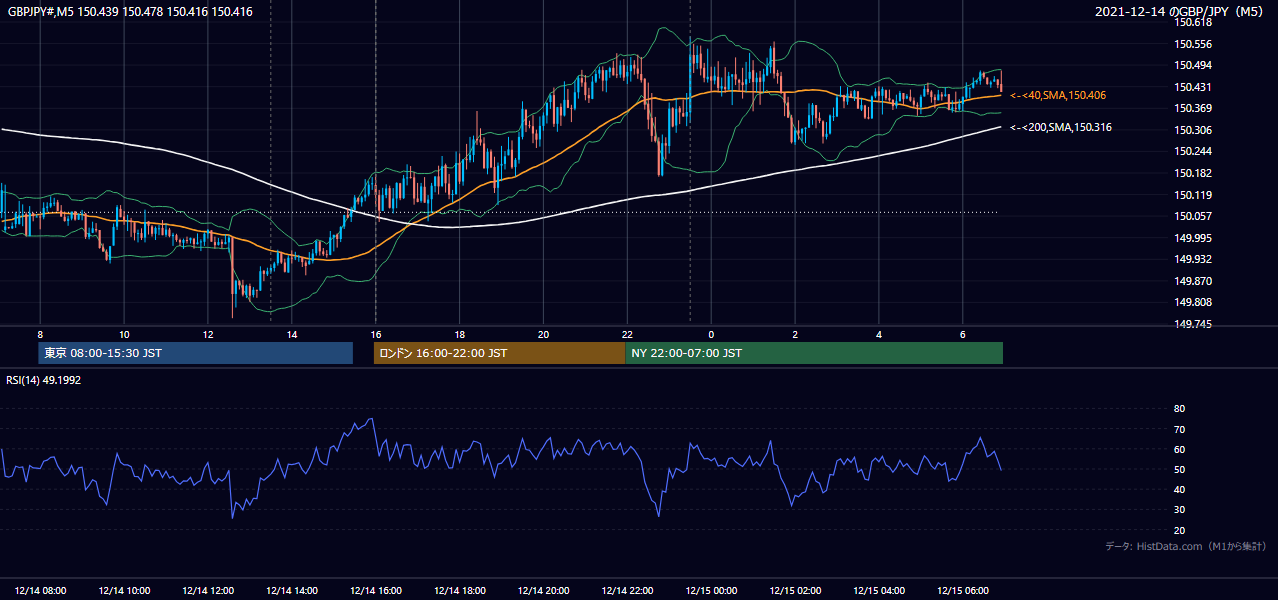Click the RSI(14) 49.1992 label
This screenshot has width=1278, height=600.
pyautogui.click(x=44, y=380)
